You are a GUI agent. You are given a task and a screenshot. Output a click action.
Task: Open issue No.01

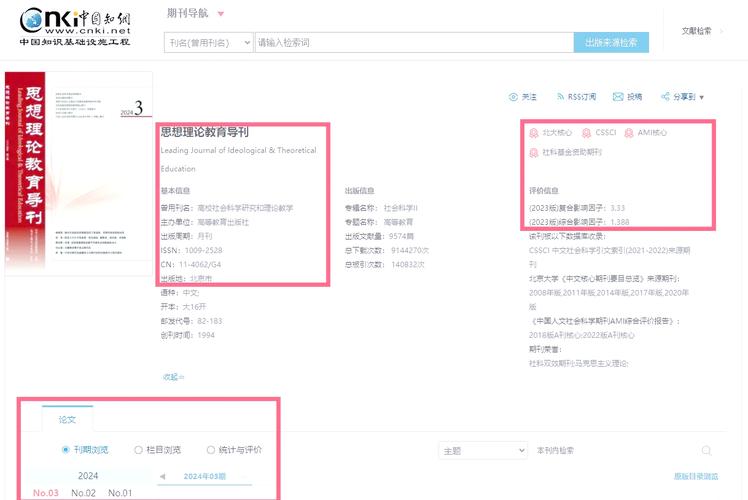[x=120, y=493]
